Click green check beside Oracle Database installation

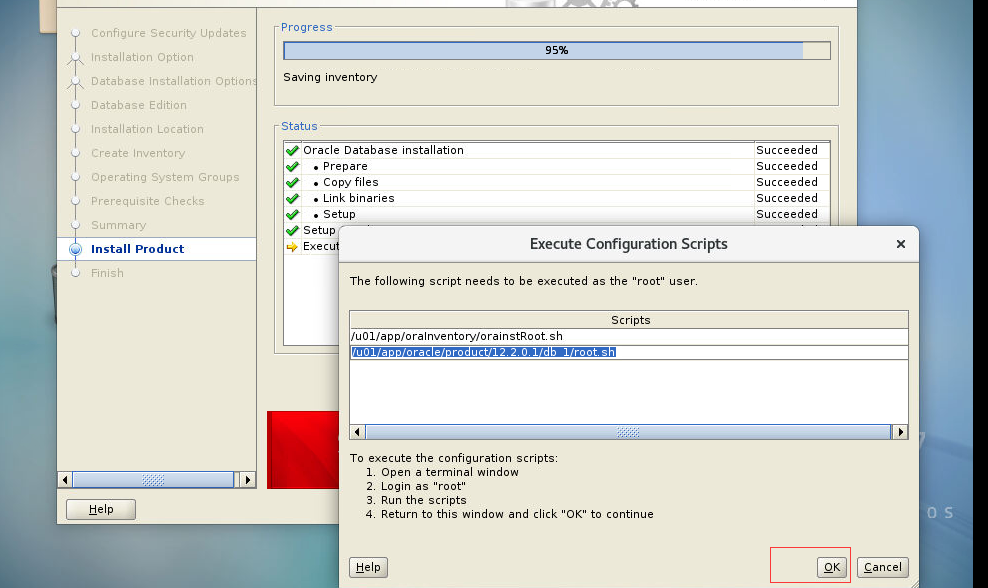coord(292,151)
